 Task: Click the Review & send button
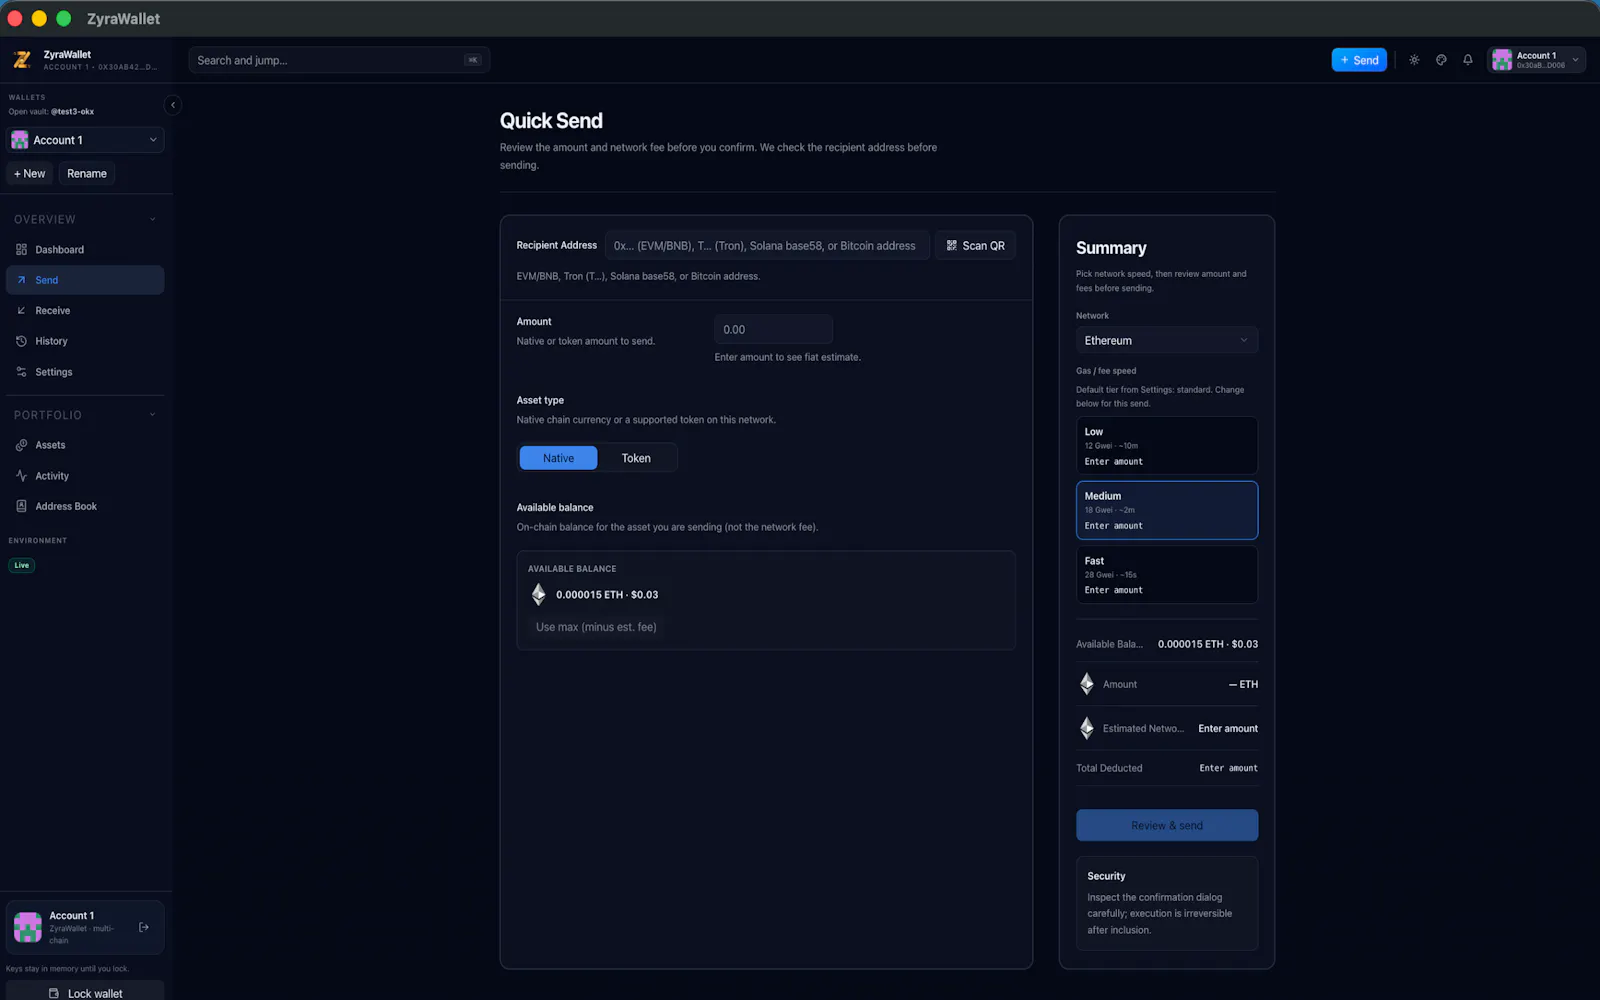coord(1167,825)
